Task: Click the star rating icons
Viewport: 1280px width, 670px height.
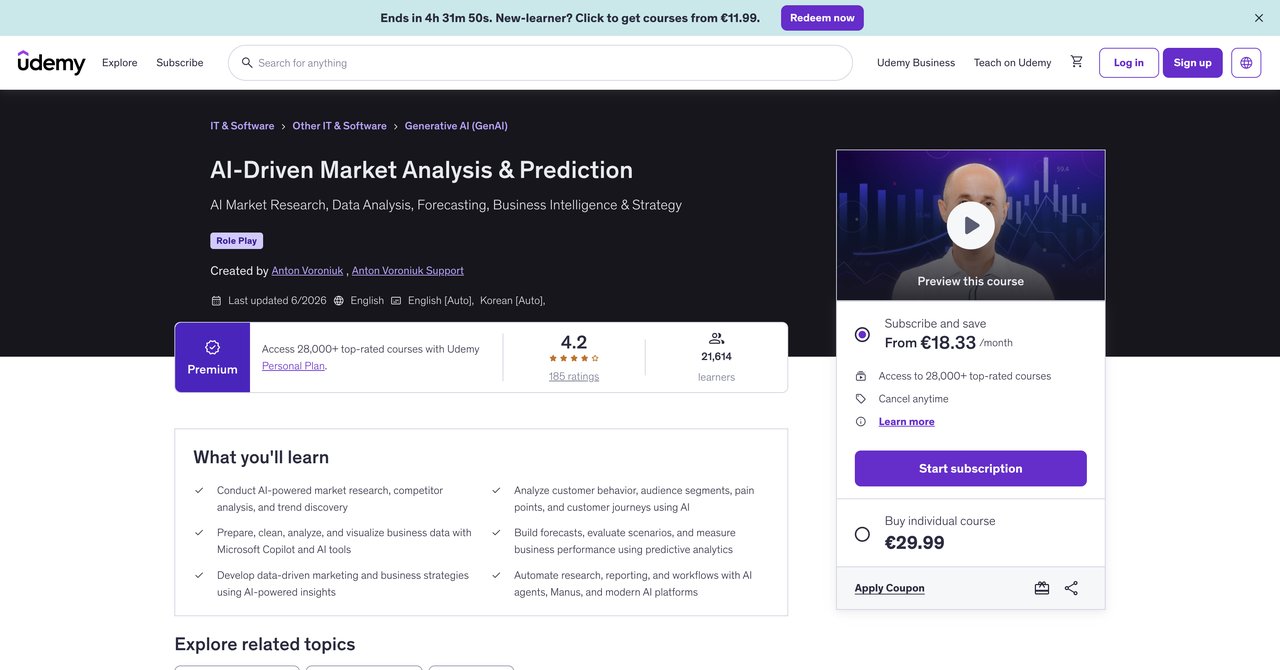Action: tap(574, 358)
